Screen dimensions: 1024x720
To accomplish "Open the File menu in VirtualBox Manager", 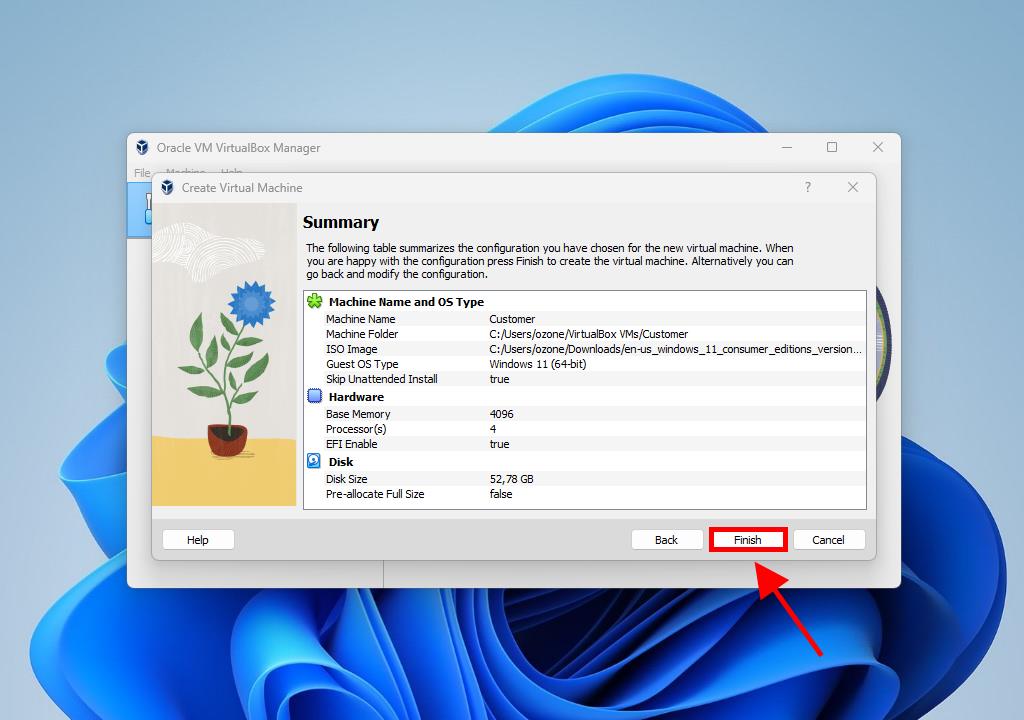I will click(142, 173).
